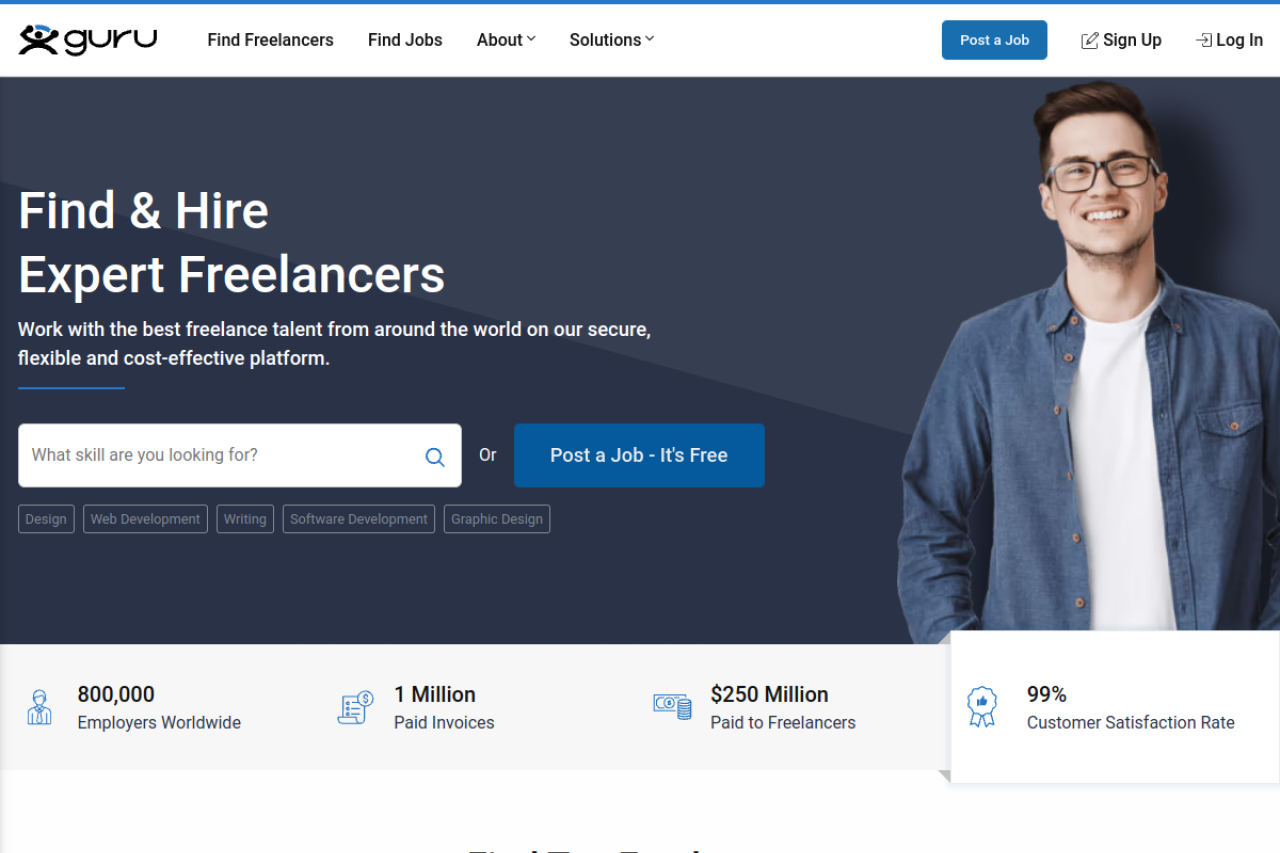Click the Log In arrow icon
Screen dimensions: 1280x853
1203,41
